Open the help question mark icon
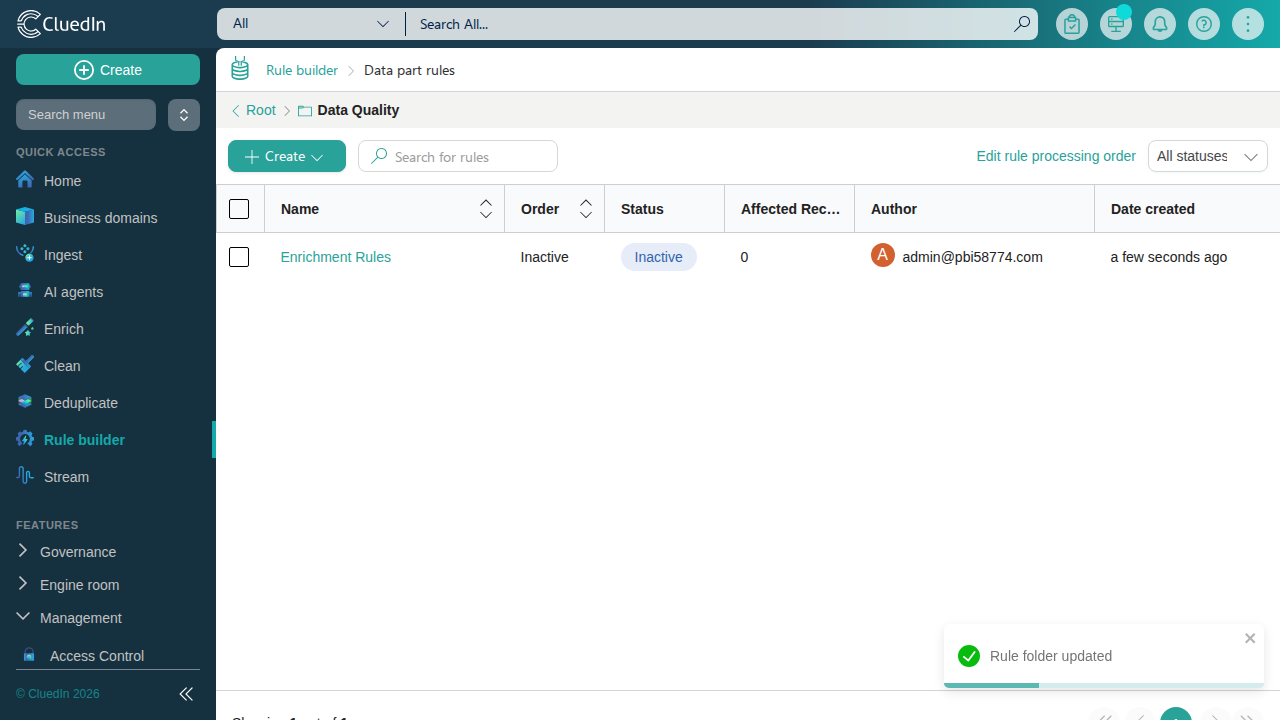 tap(1204, 24)
